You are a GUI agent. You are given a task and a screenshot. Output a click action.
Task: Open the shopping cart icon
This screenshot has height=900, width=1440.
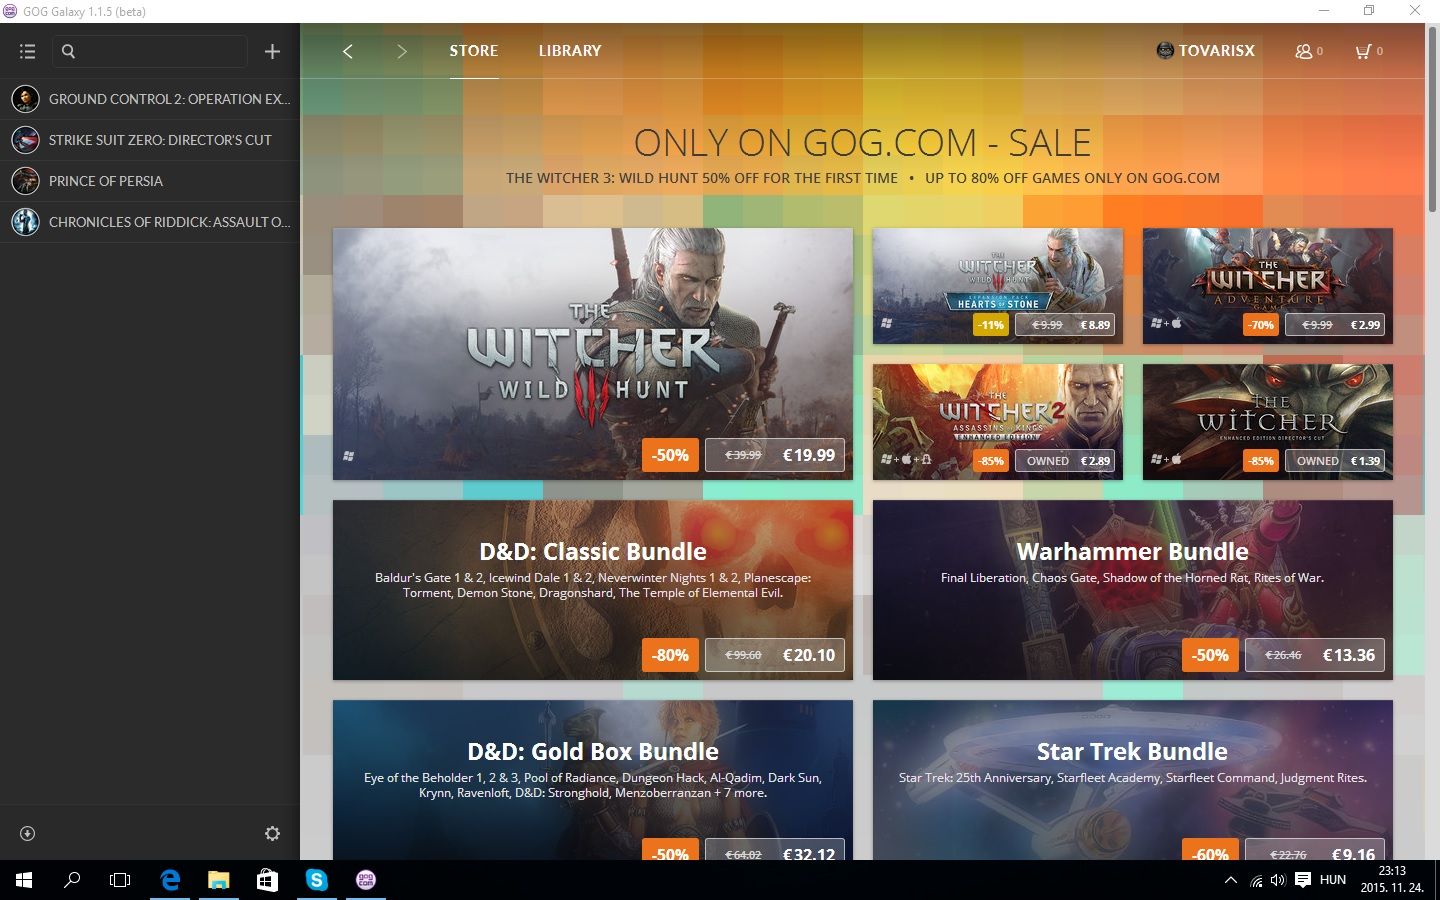point(1367,51)
